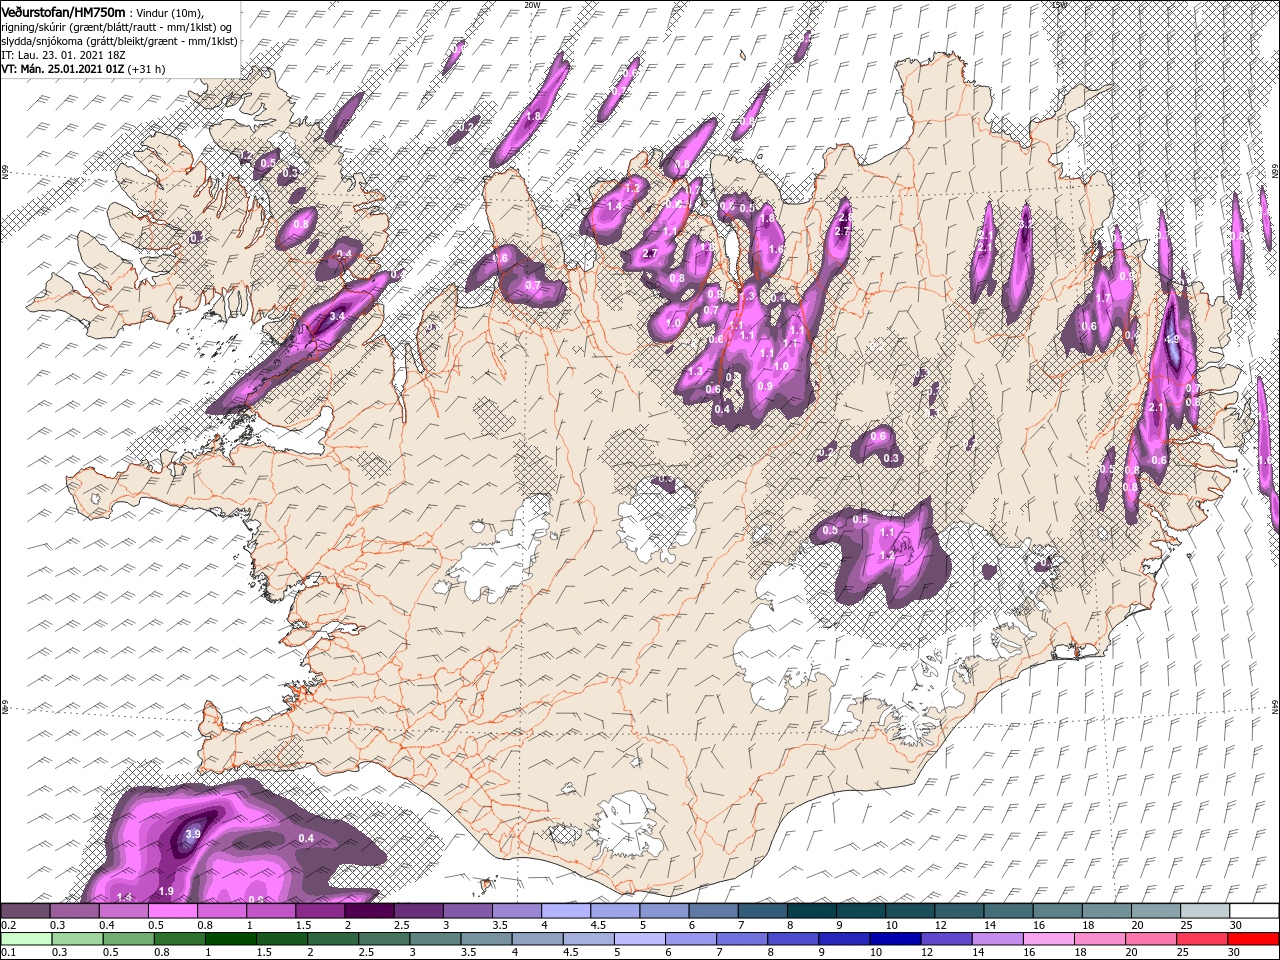Click the 15W longitude label
Viewport: 1280px width, 960px height.
pos(1059,4)
